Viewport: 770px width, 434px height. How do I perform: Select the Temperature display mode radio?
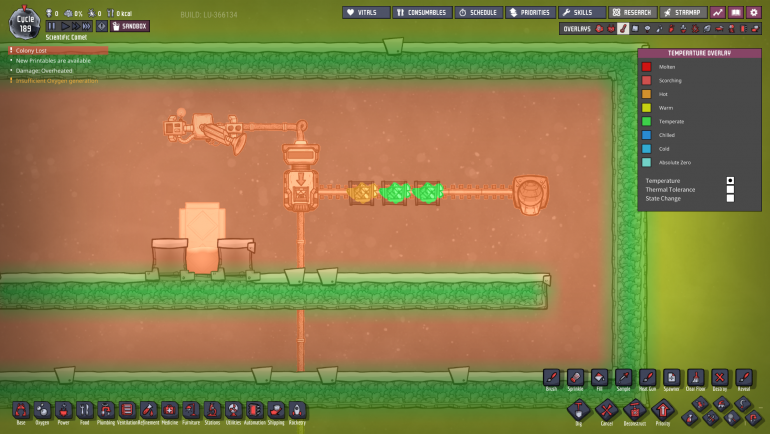coord(730,181)
